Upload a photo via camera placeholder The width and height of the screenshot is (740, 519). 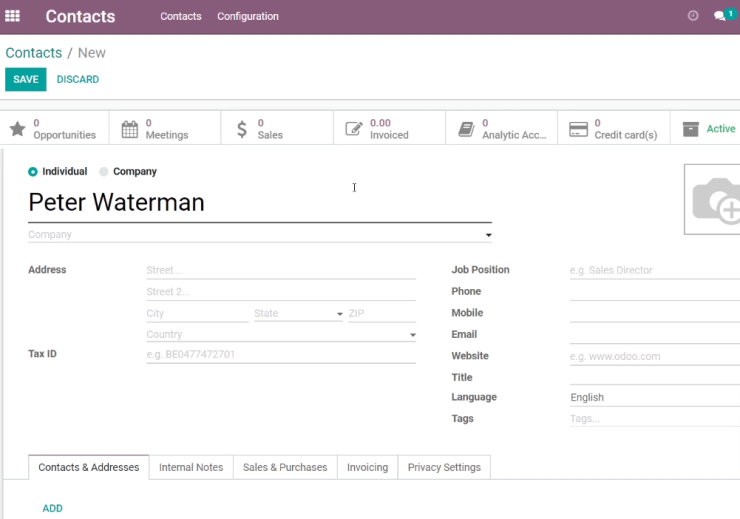pos(713,199)
